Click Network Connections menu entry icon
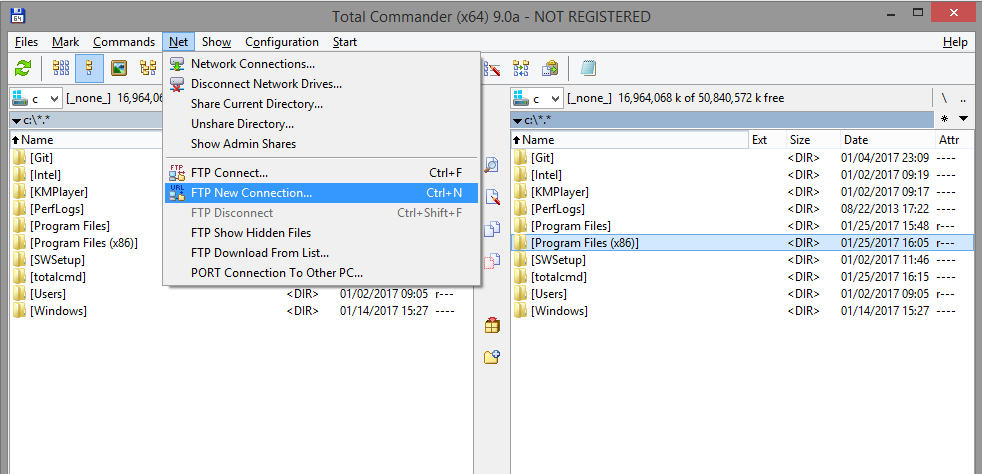This screenshot has height=474, width=982. [x=178, y=64]
